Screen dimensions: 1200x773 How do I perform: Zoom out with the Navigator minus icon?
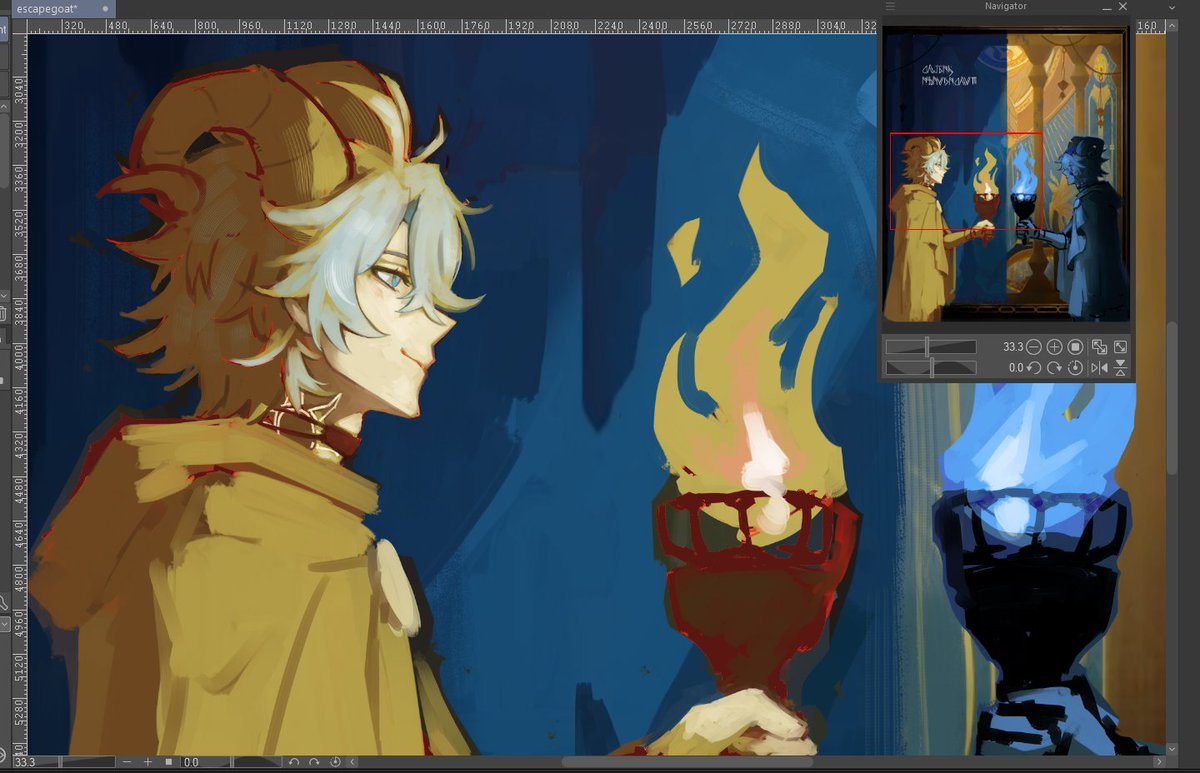point(1033,348)
